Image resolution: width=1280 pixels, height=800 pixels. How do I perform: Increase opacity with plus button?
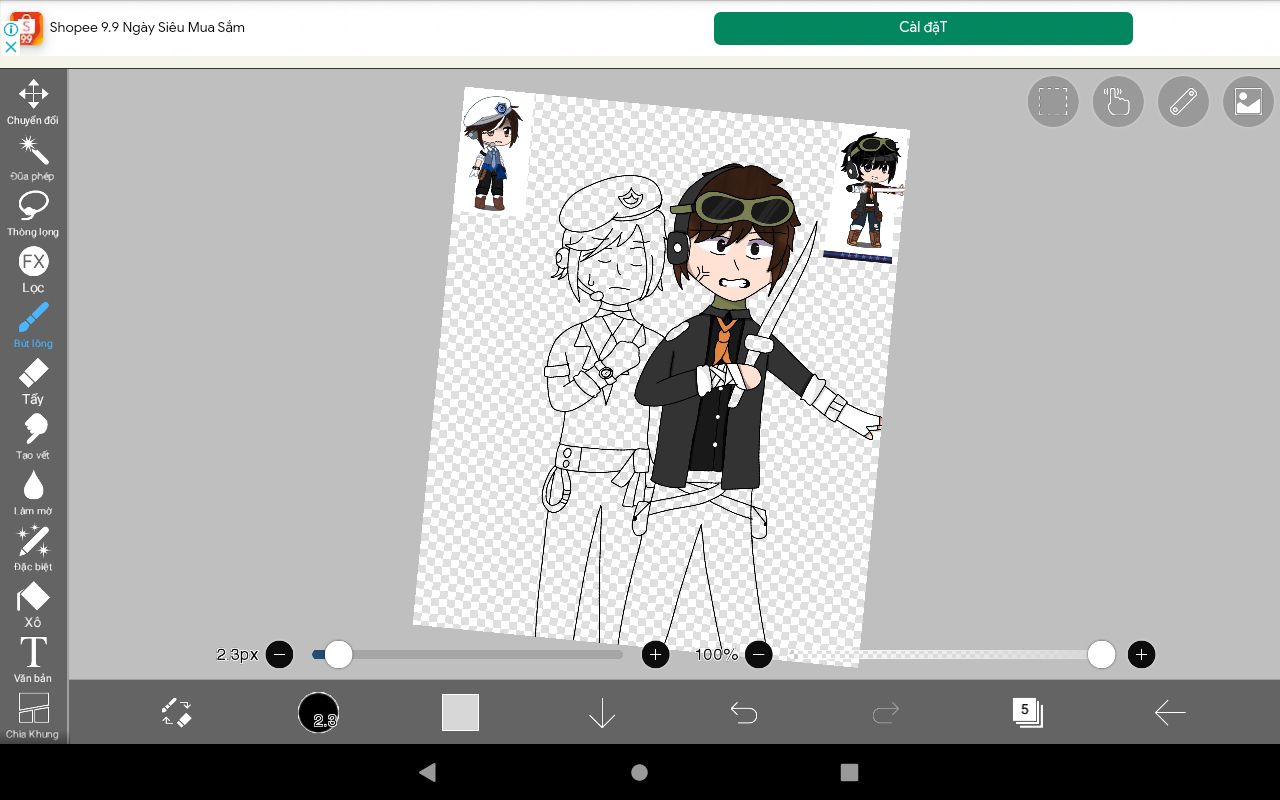[x=1141, y=655]
